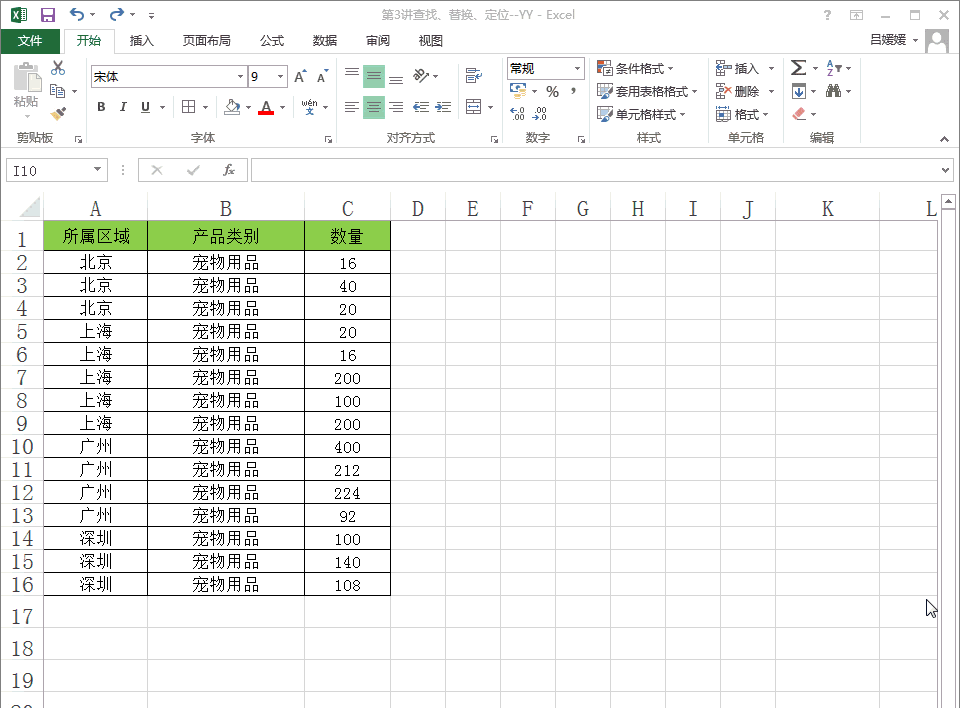
Task: Click the Increase Font Size icon
Action: tap(300, 77)
